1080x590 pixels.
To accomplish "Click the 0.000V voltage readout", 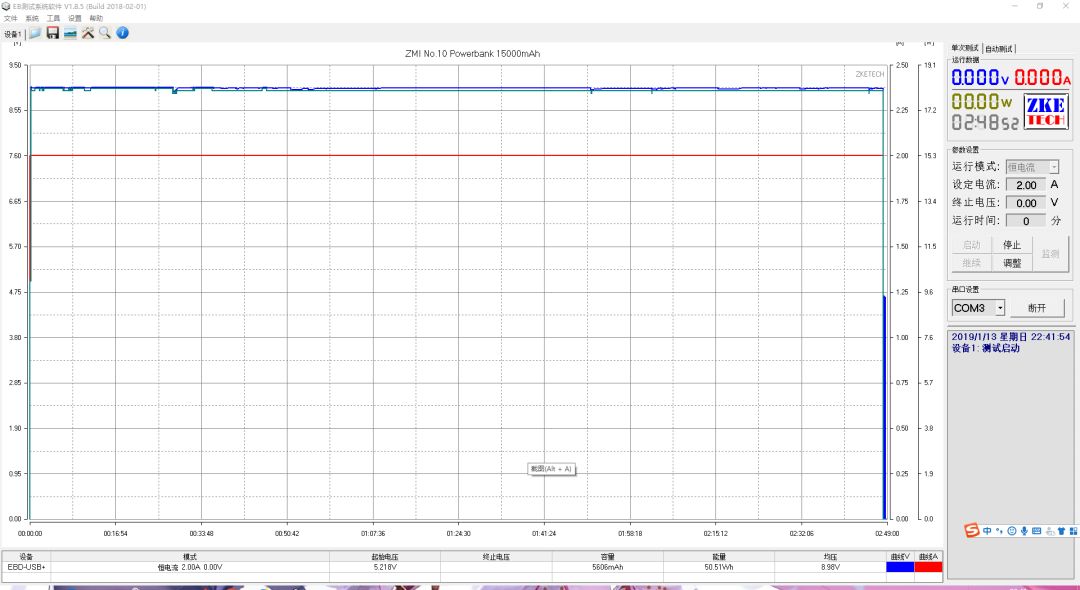I will point(980,78).
